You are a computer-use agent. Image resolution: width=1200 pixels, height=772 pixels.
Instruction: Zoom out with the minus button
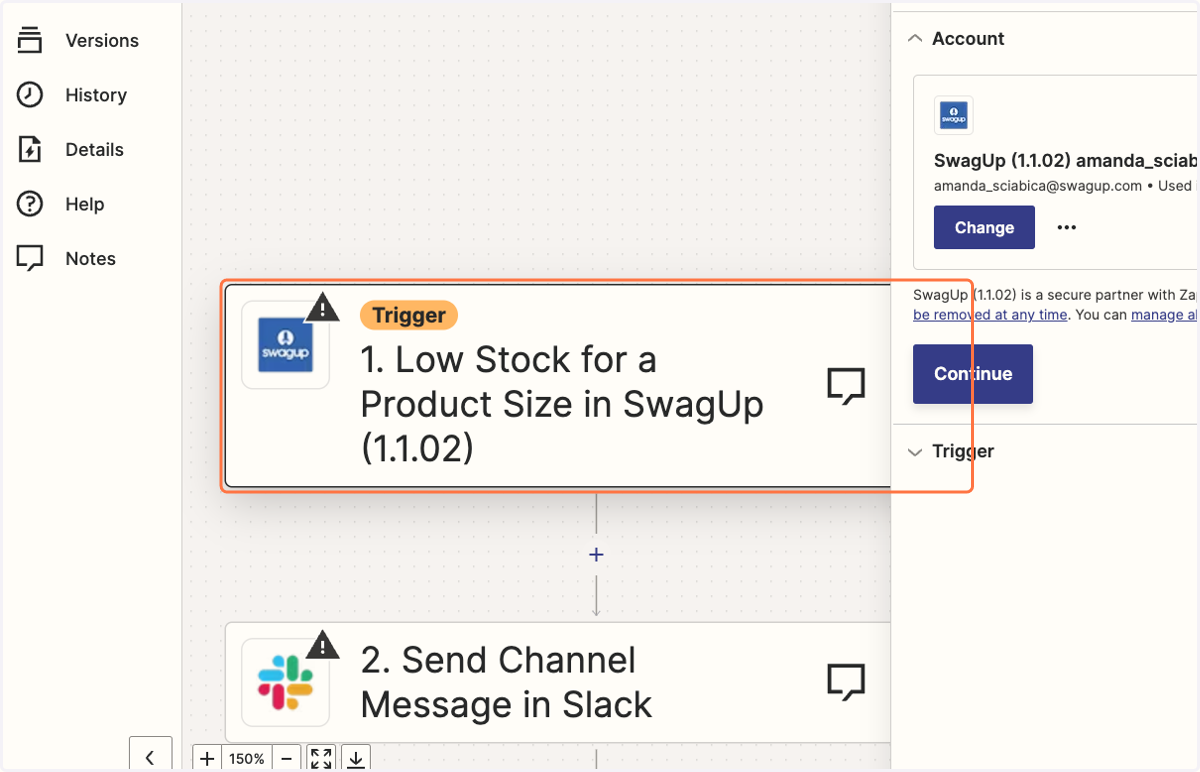pyautogui.click(x=286, y=759)
